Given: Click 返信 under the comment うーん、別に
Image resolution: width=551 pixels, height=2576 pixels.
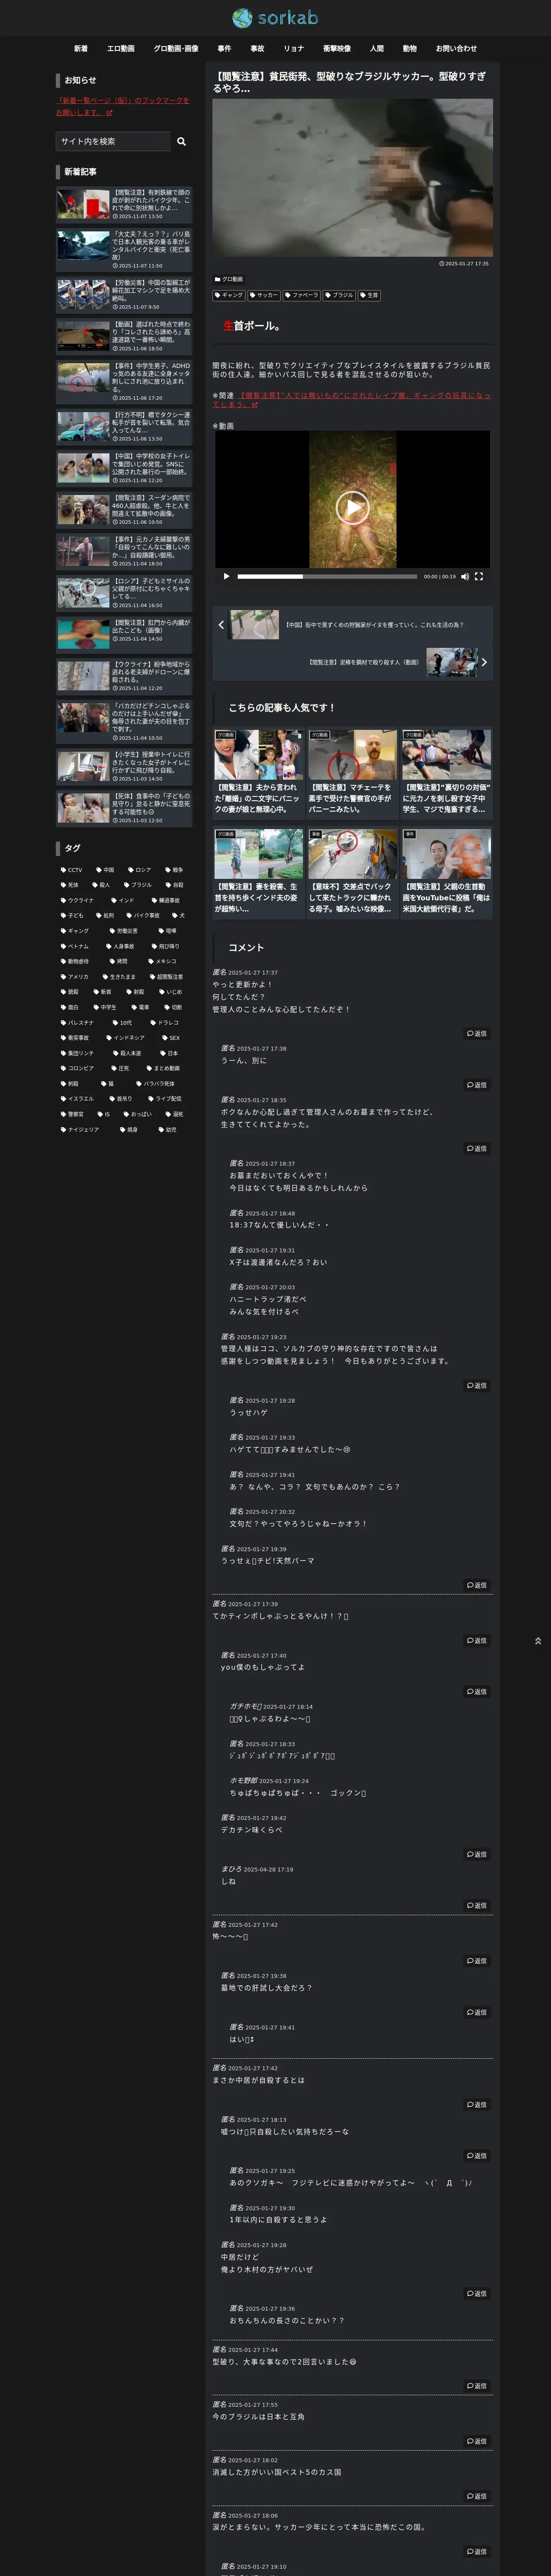Looking at the screenshot, I should click(477, 1084).
